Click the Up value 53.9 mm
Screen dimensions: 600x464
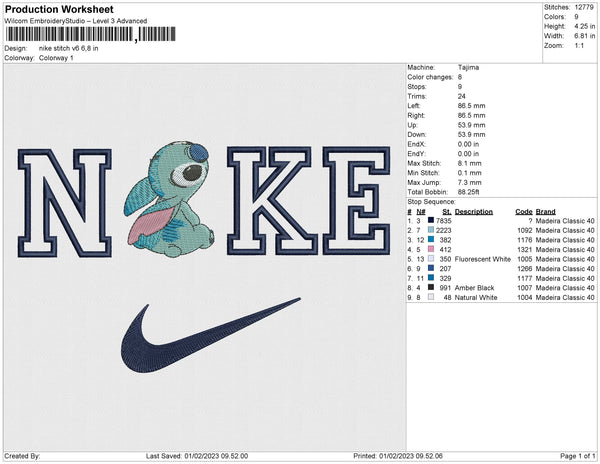(471, 125)
